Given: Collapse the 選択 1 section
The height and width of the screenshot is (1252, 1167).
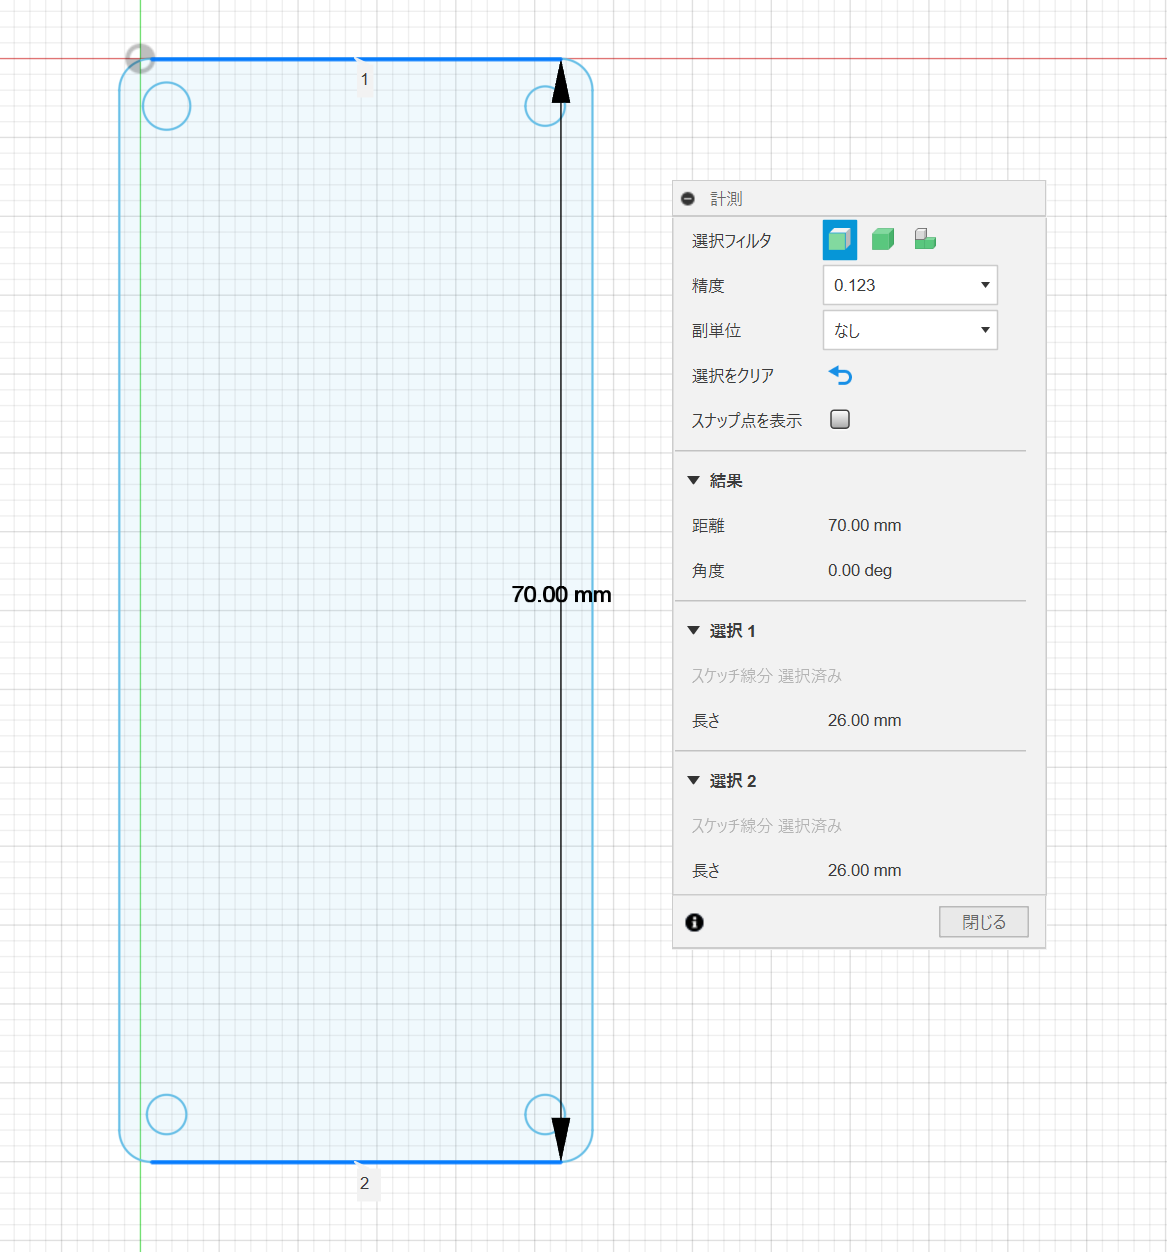Looking at the screenshot, I should (x=693, y=631).
